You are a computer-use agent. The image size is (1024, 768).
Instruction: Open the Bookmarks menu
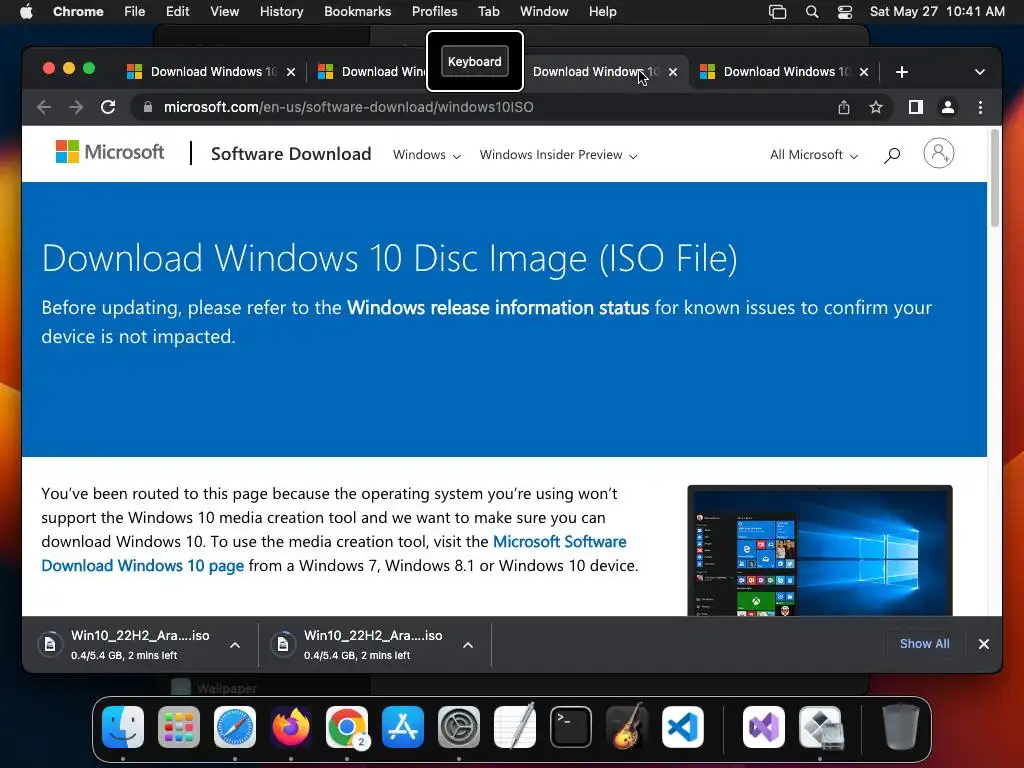(357, 12)
